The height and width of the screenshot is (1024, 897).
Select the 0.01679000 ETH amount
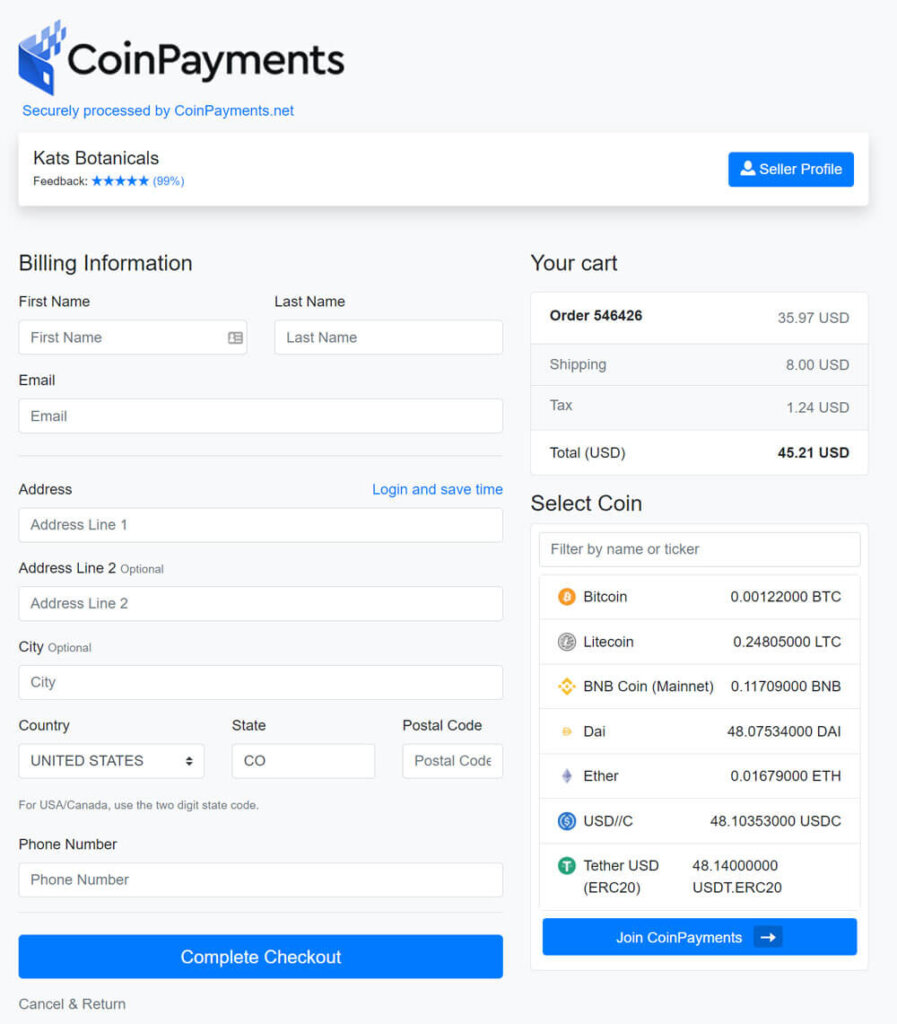[x=785, y=776]
